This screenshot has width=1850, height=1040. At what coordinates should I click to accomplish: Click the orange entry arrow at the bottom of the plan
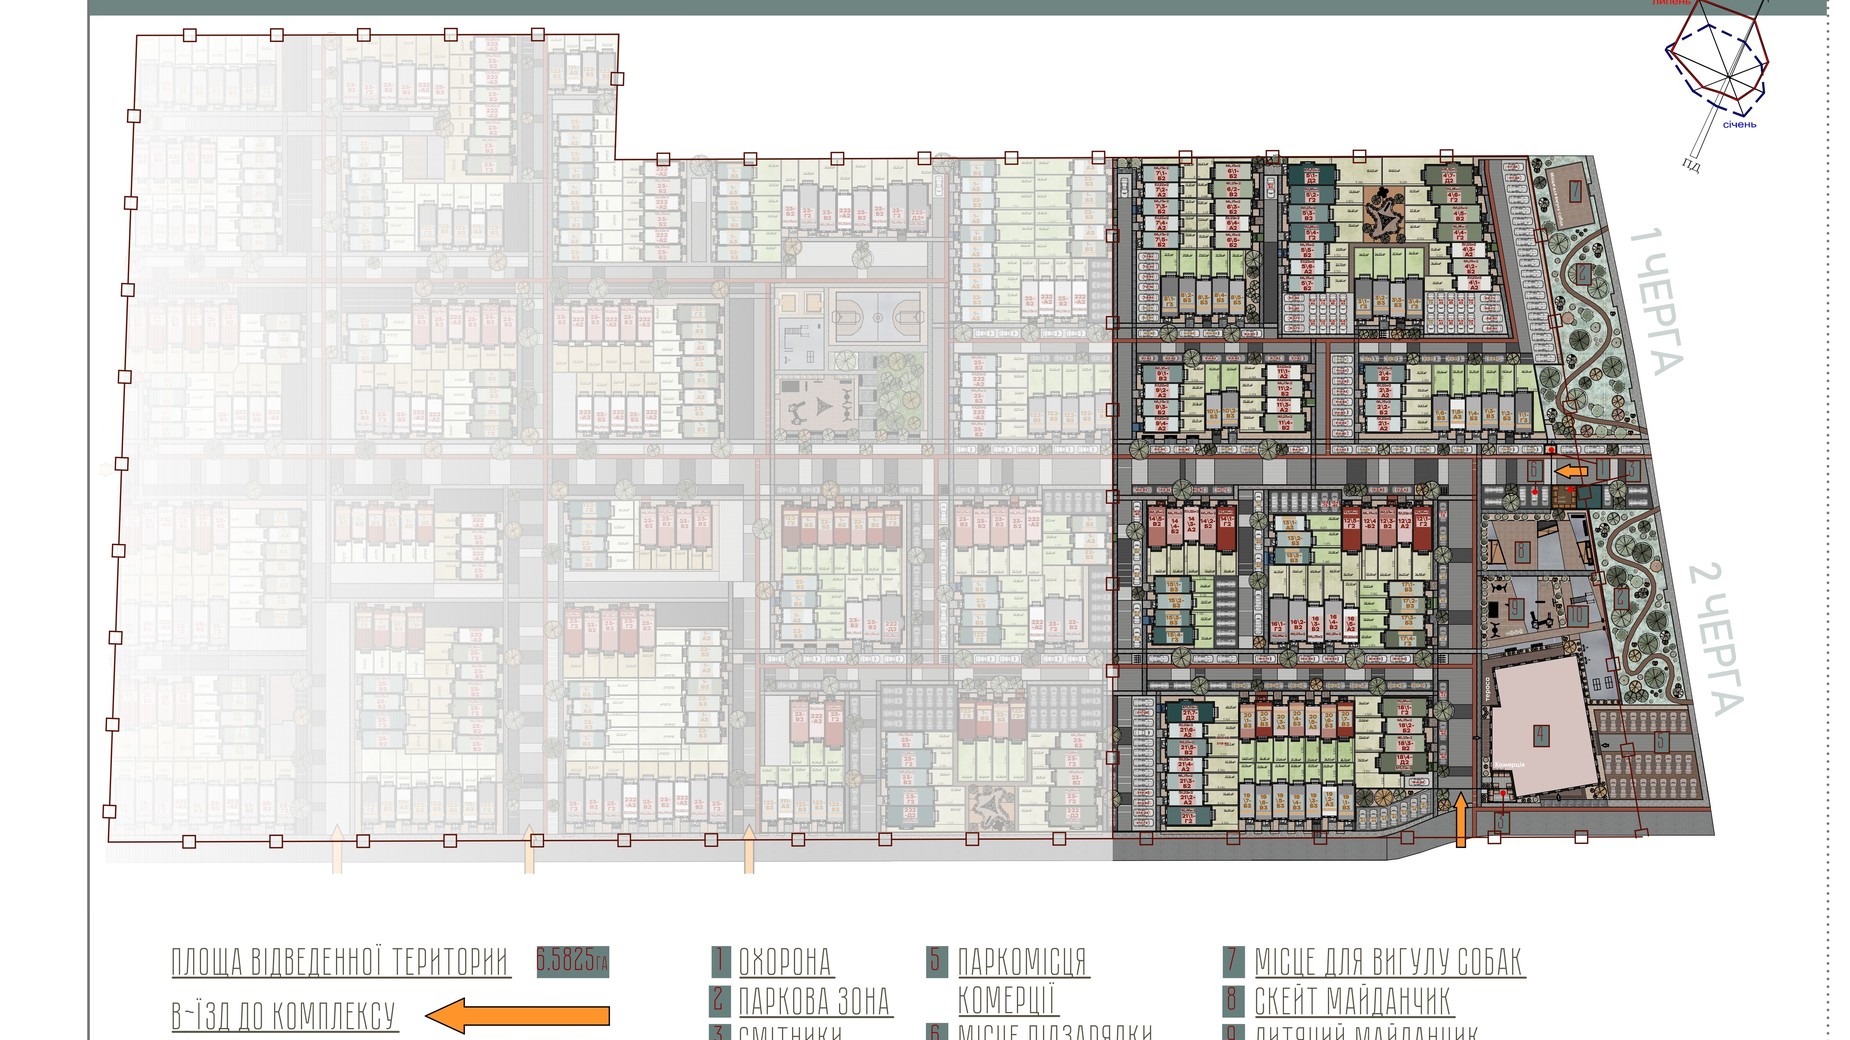[x=1460, y=820]
